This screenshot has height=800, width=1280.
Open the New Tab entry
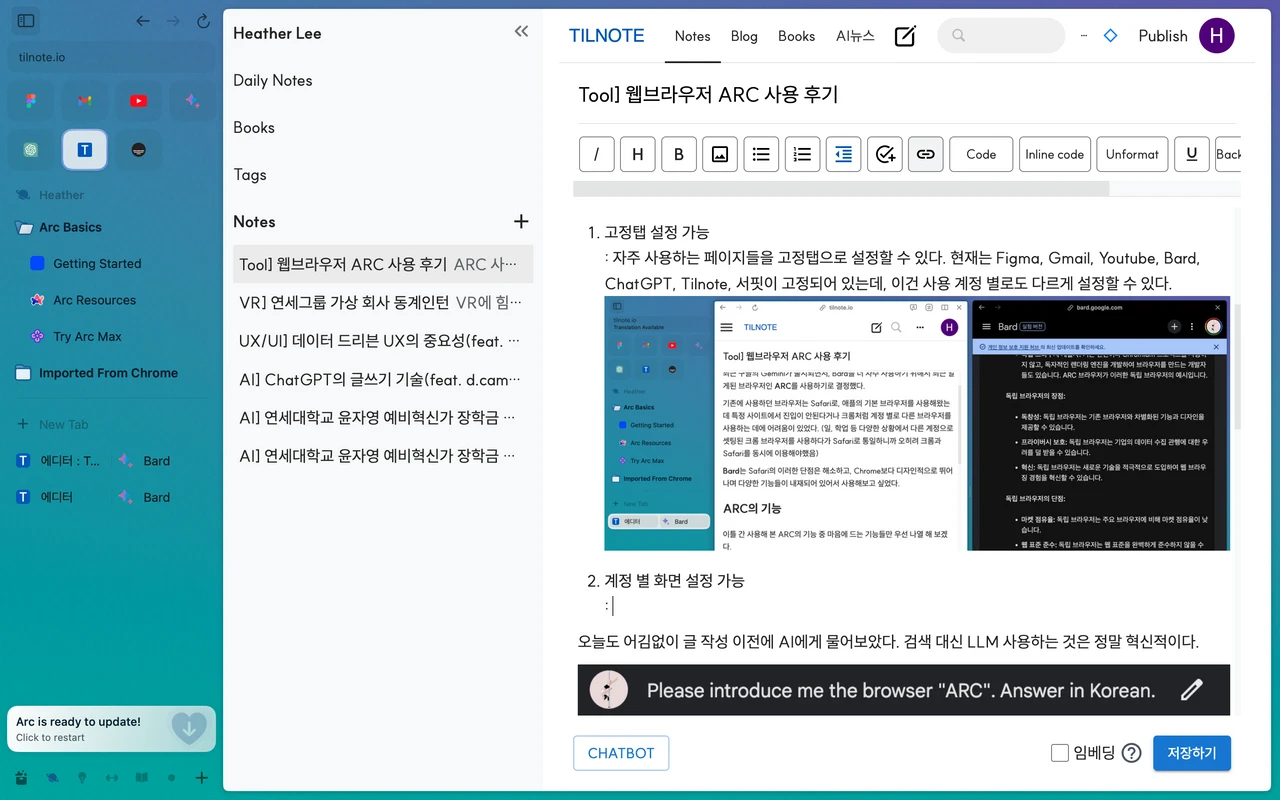[x=53, y=424]
